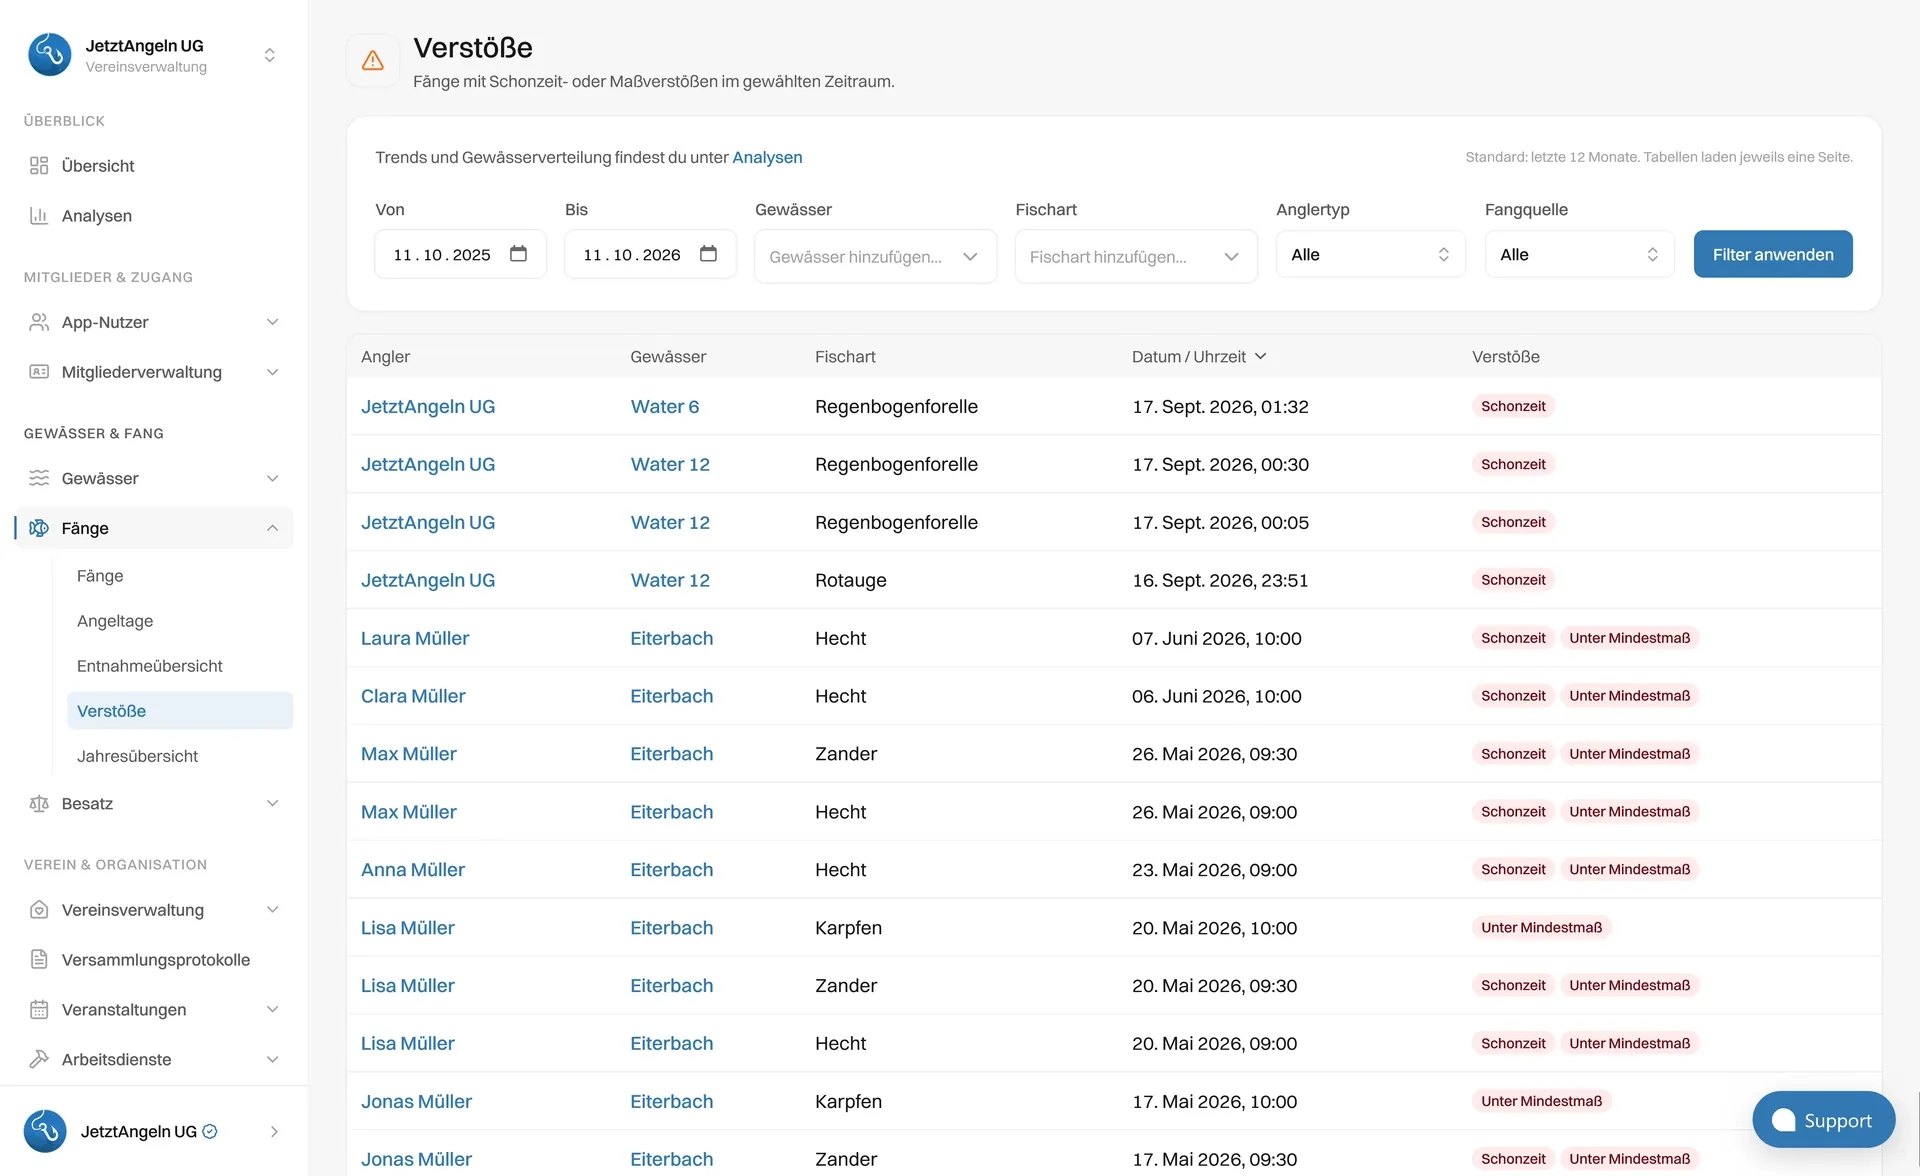The image size is (1920, 1176).
Task: Click the App-Nutzer people icon
Action: (x=39, y=322)
